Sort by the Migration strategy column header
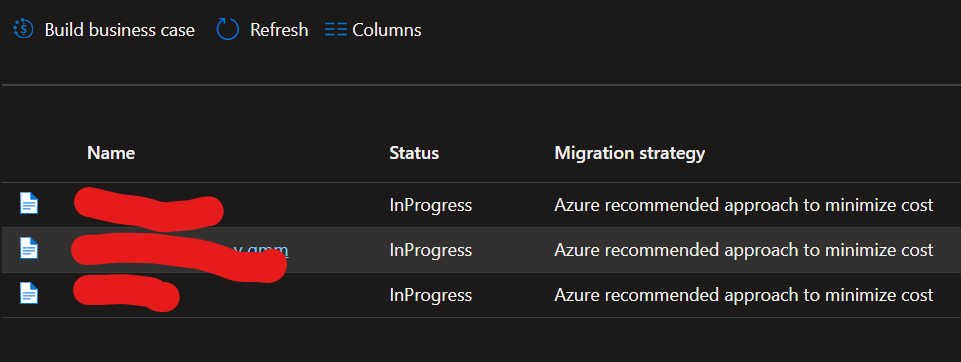 click(x=629, y=153)
